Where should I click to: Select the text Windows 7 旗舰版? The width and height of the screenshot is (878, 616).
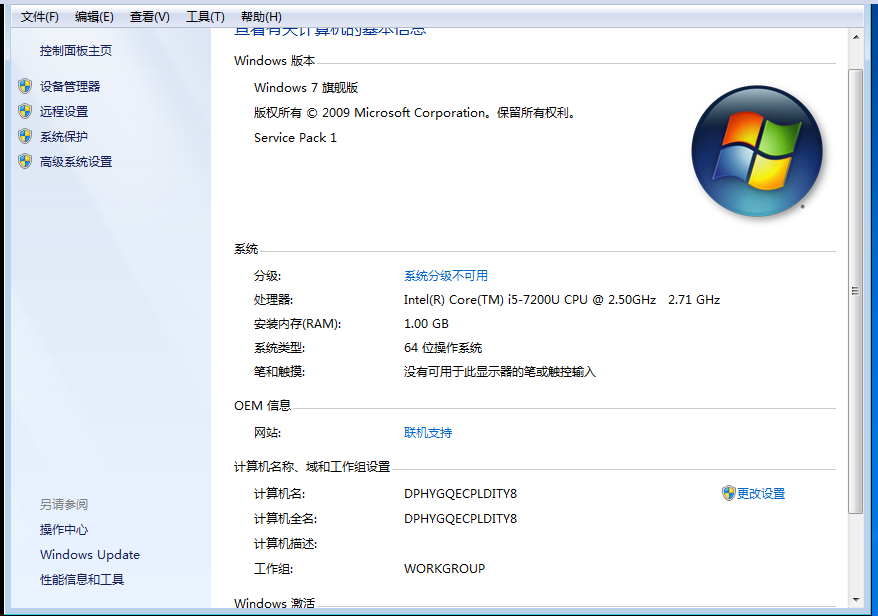point(306,88)
